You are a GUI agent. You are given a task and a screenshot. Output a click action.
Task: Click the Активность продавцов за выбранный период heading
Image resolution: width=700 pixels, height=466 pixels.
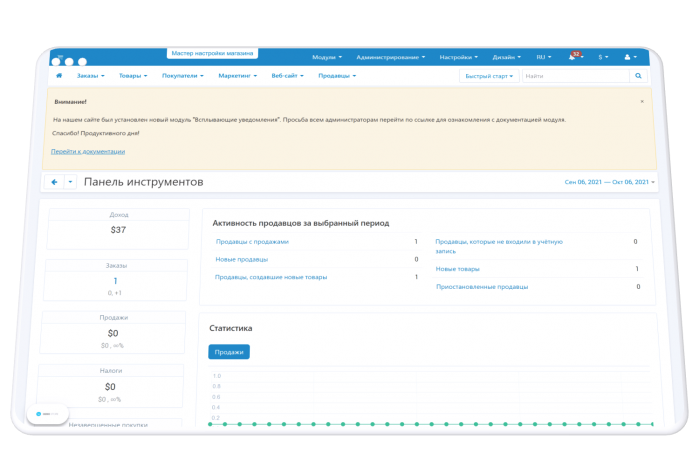300,223
